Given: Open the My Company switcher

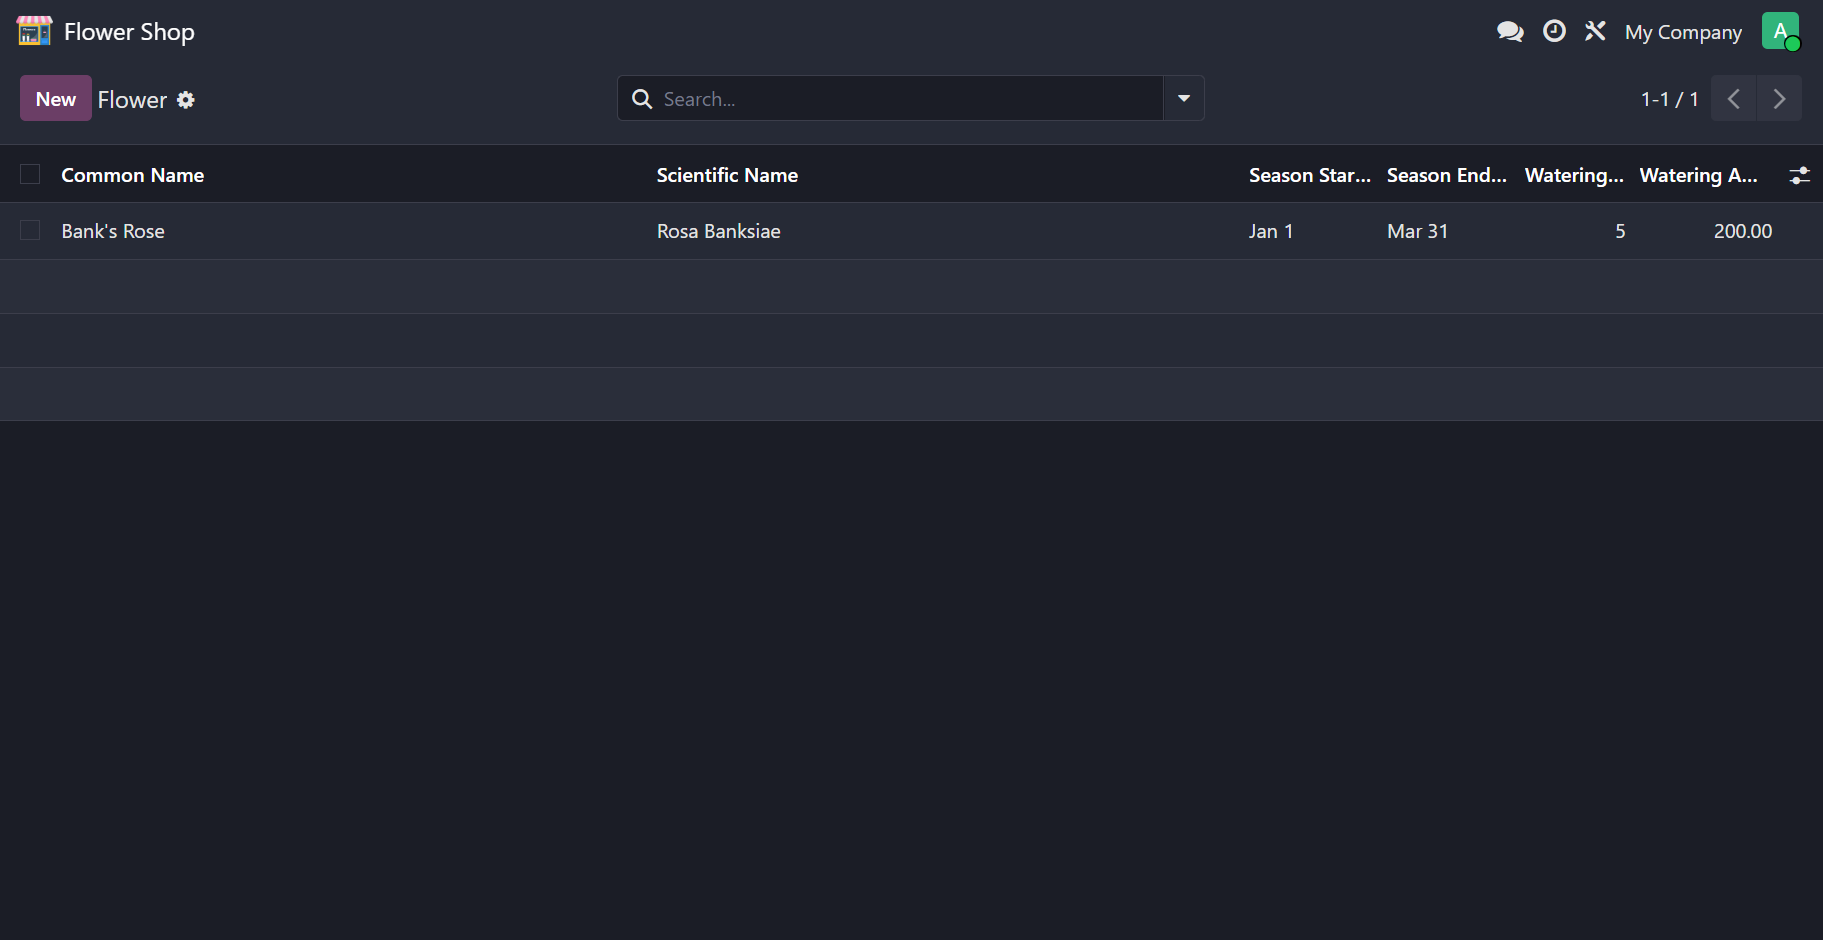Looking at the screenshot, I should point(1683,32).
